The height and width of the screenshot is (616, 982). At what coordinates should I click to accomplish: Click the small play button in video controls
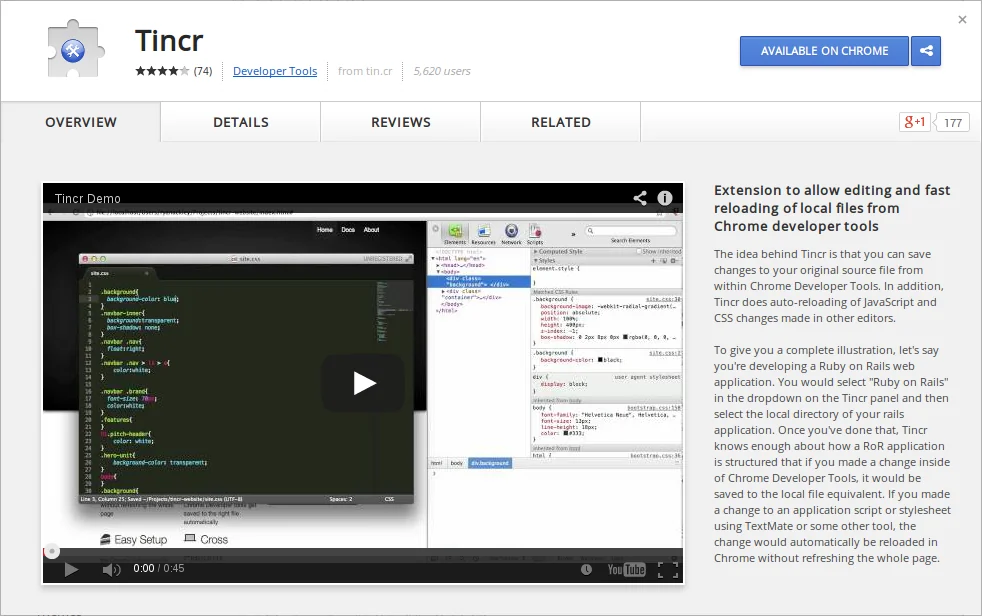[71, 570]
